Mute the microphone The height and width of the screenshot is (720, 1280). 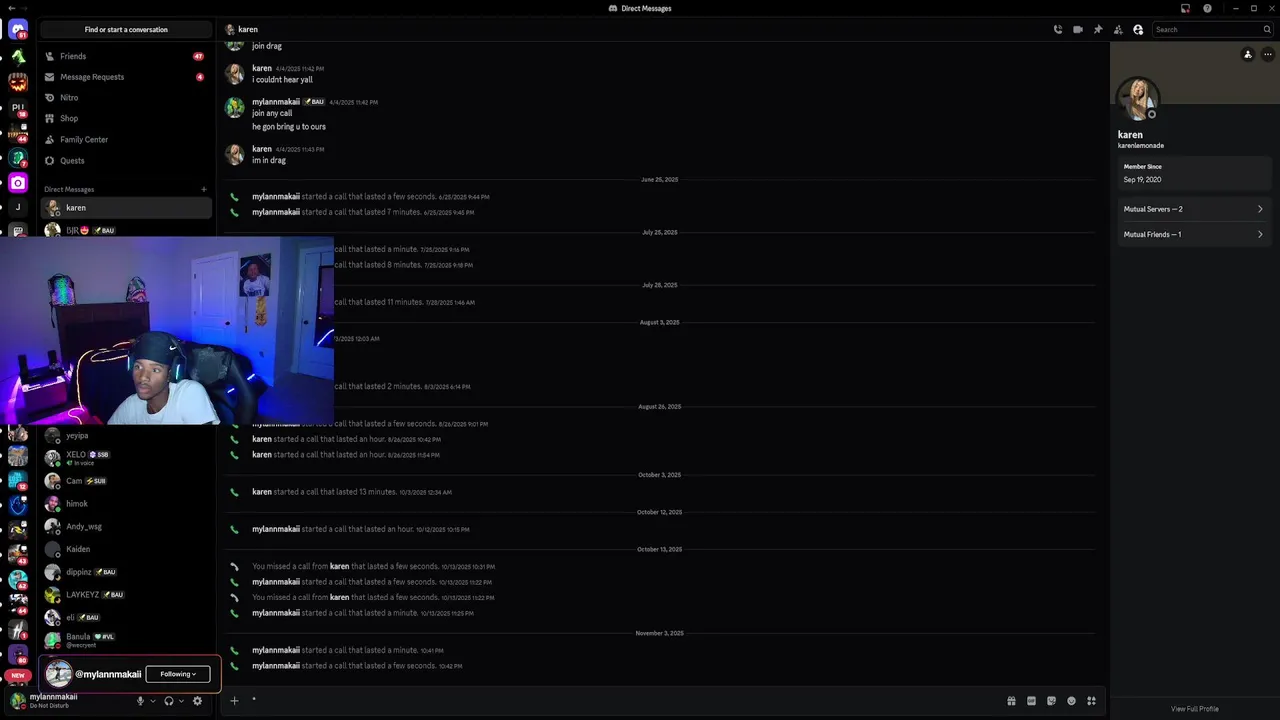(x=141, y=701)
